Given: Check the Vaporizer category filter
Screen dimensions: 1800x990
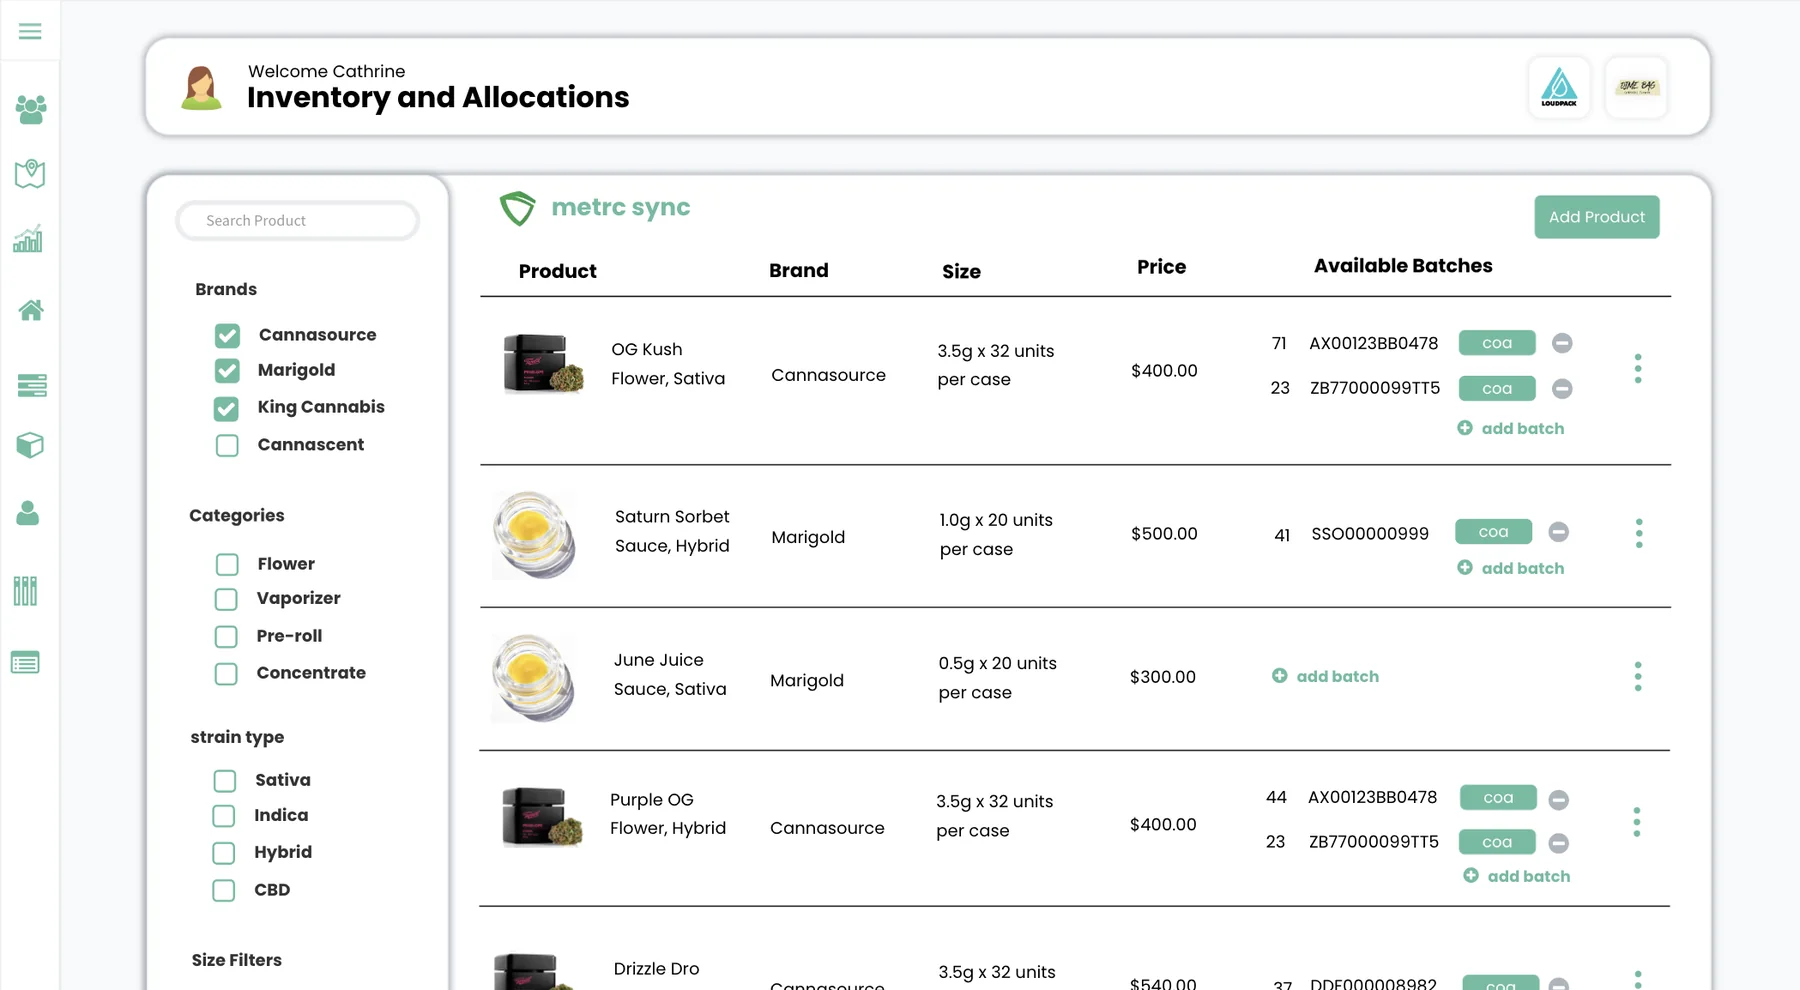Looking at the screenshot, I should click(226, 599).
